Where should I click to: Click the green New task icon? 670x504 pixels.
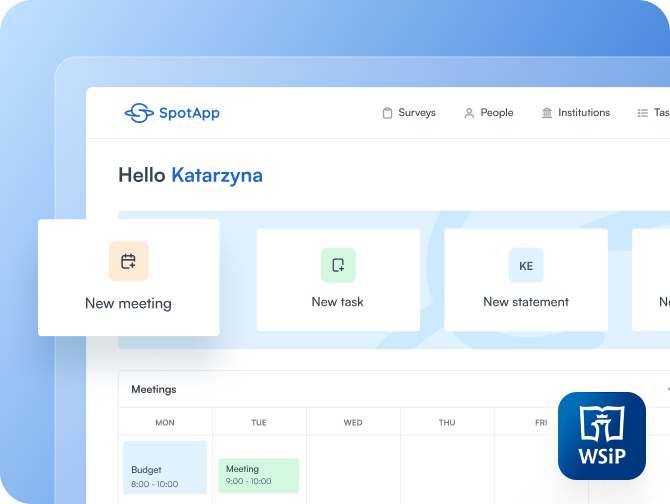[338, 265]
